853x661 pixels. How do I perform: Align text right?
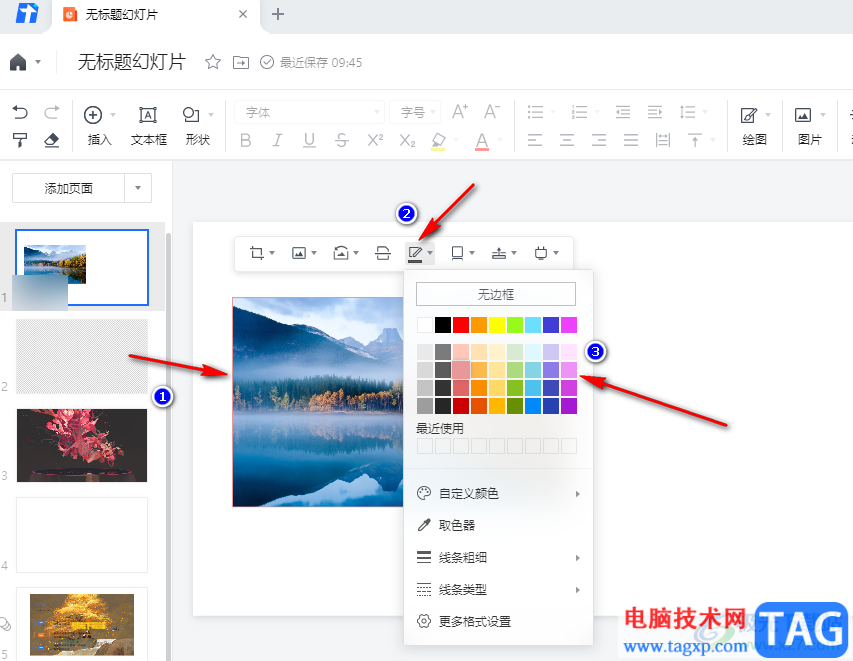tap(599, 140)
